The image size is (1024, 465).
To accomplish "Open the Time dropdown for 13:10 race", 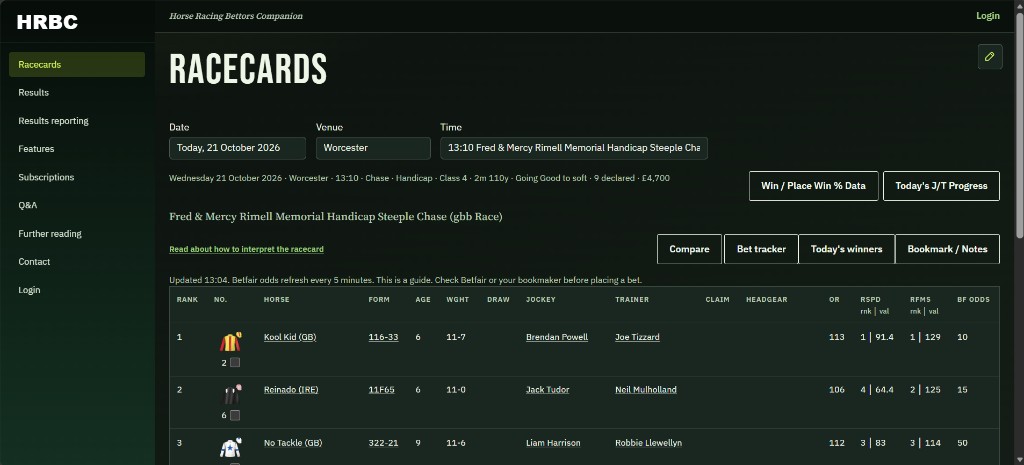I will (573, 148).
